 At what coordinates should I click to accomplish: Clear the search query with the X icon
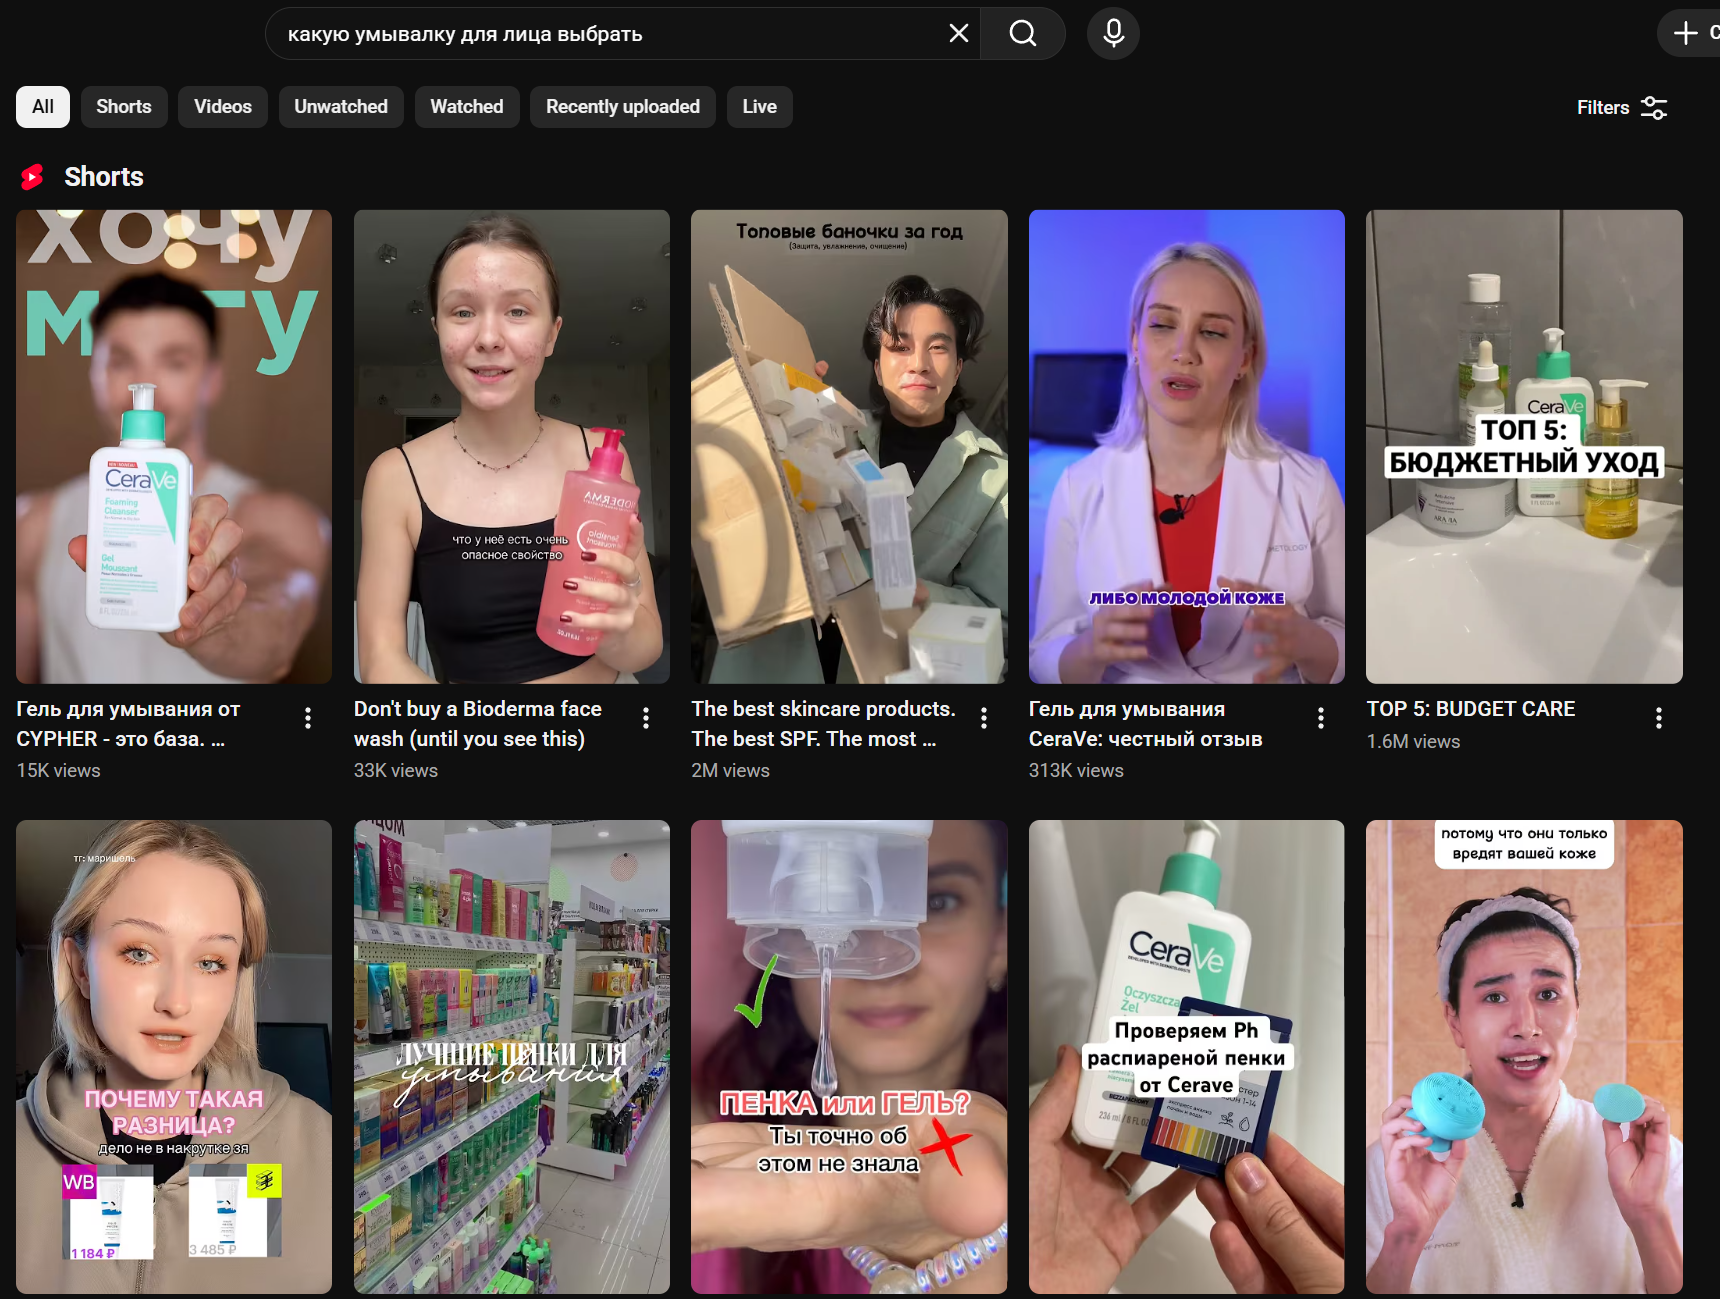[x=958, y=34]
